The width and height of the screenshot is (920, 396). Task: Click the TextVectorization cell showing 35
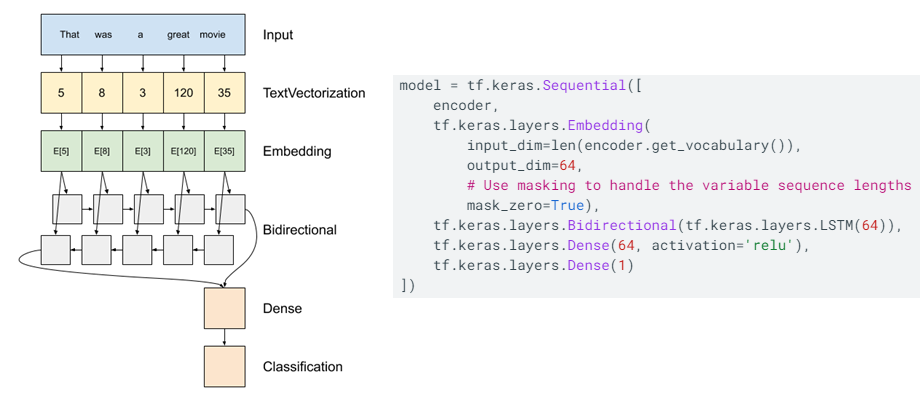224,93
